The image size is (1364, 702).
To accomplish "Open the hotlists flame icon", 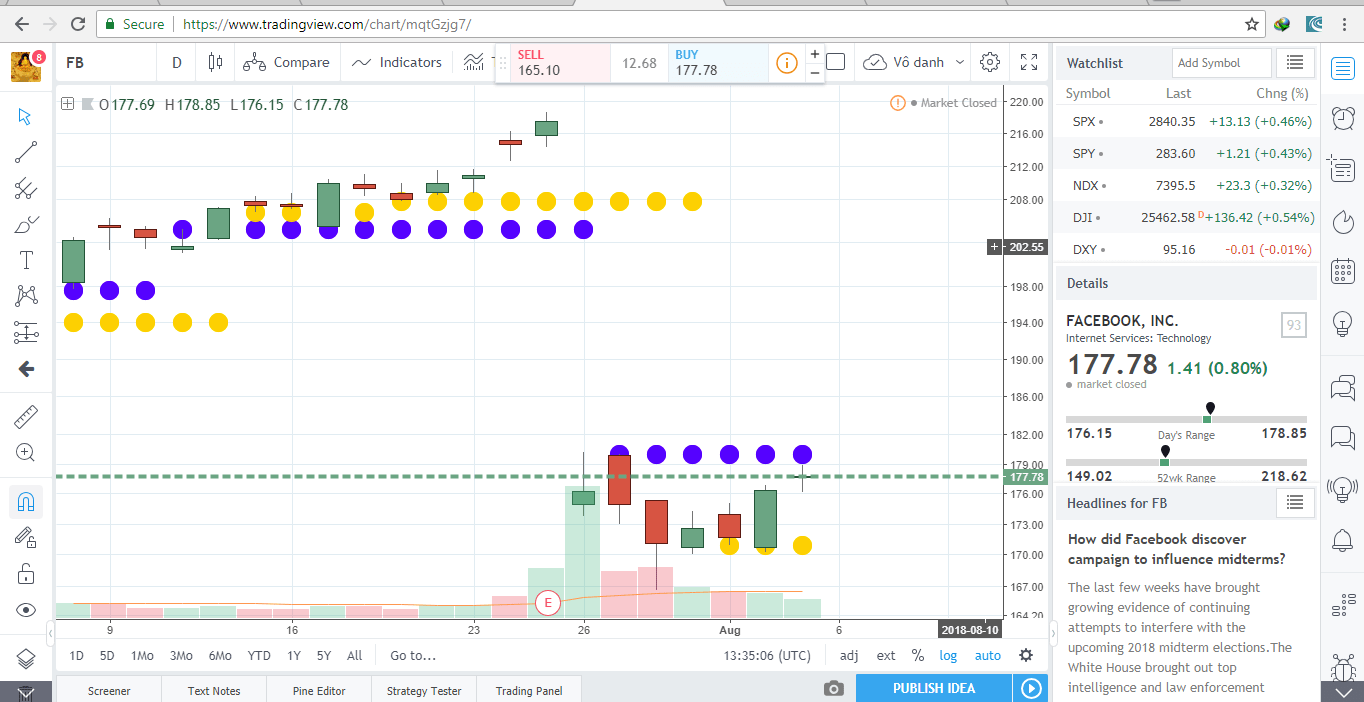I will (1343, 220).
